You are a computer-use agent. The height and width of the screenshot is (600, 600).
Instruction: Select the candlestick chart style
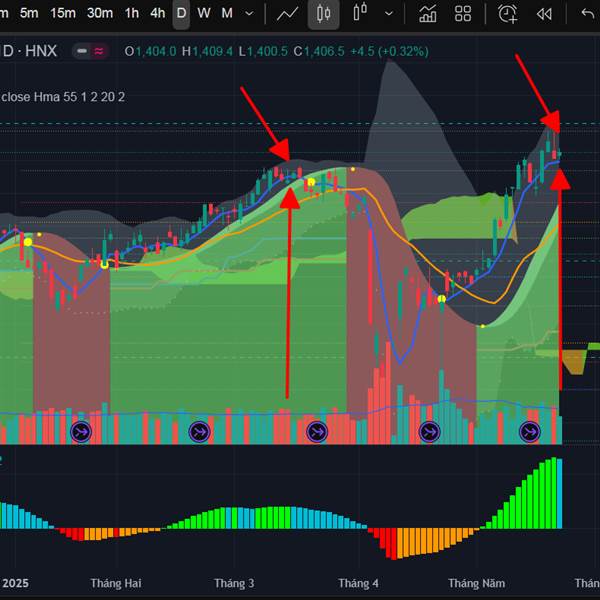tap(323, 14)
